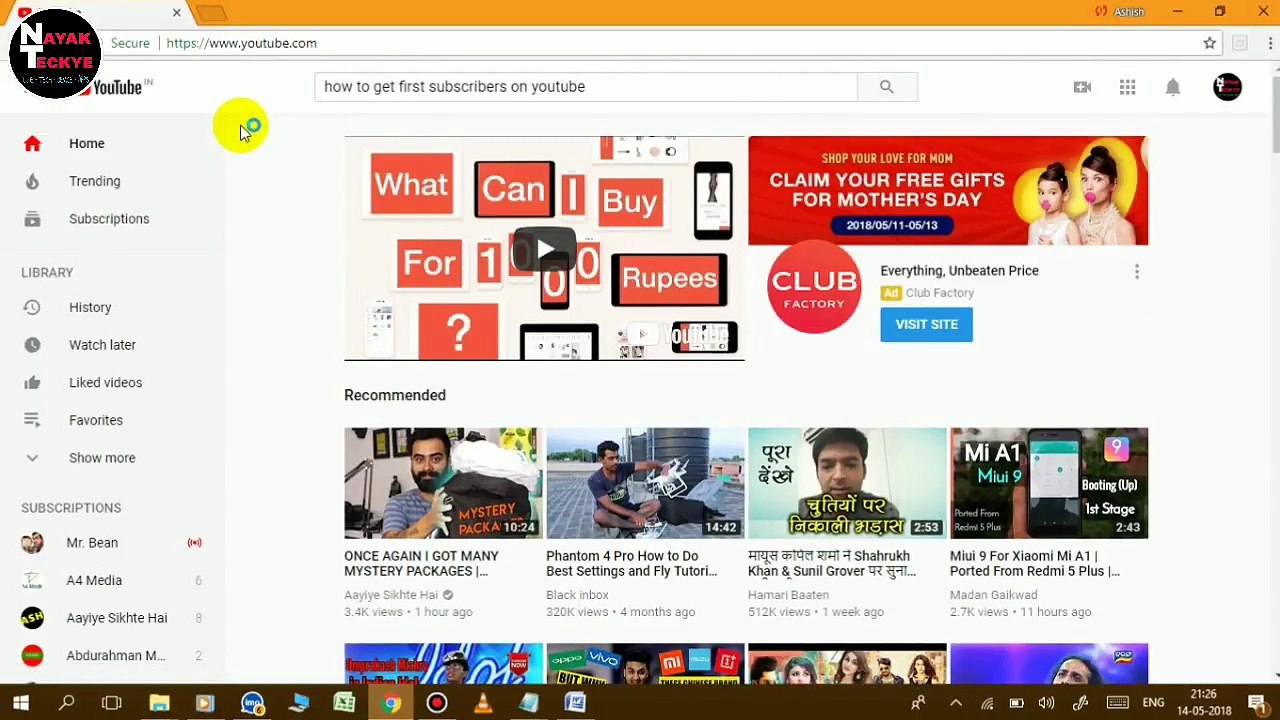The image size is (1280, 720).
Task: Click the Chrome address bar URL
Action: pyautogui.click(x=241, y=43)
